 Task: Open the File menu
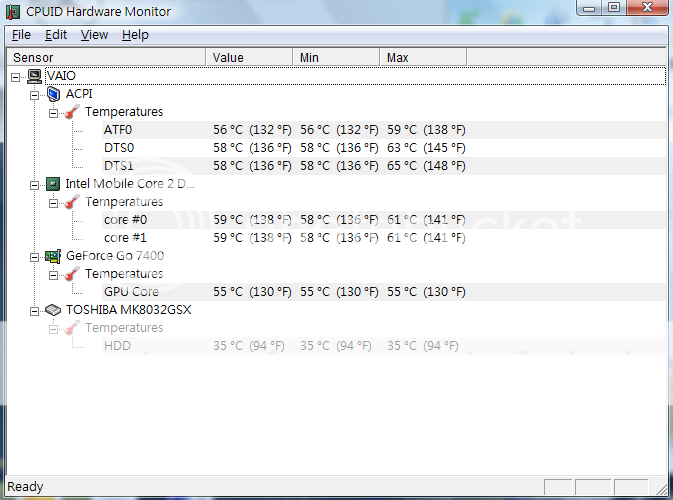(x=21, y=35)
